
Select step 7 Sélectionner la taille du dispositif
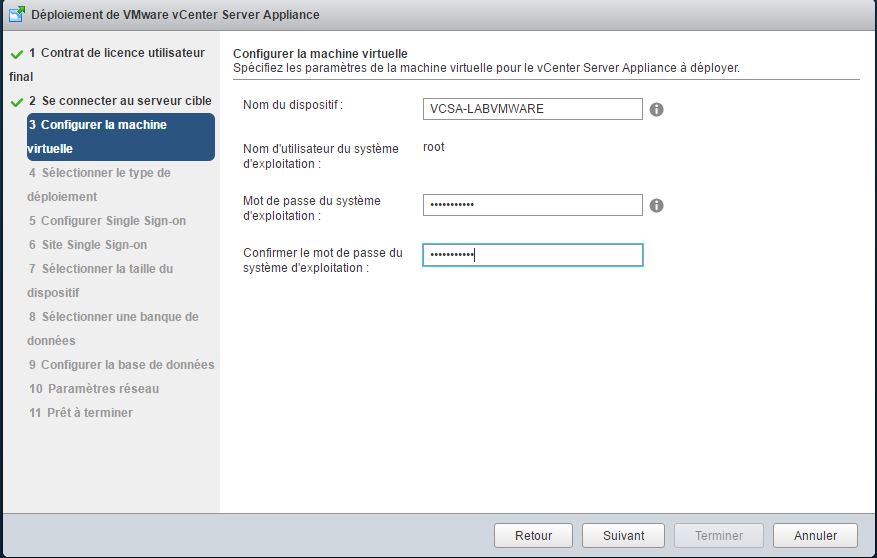point(100,281)
